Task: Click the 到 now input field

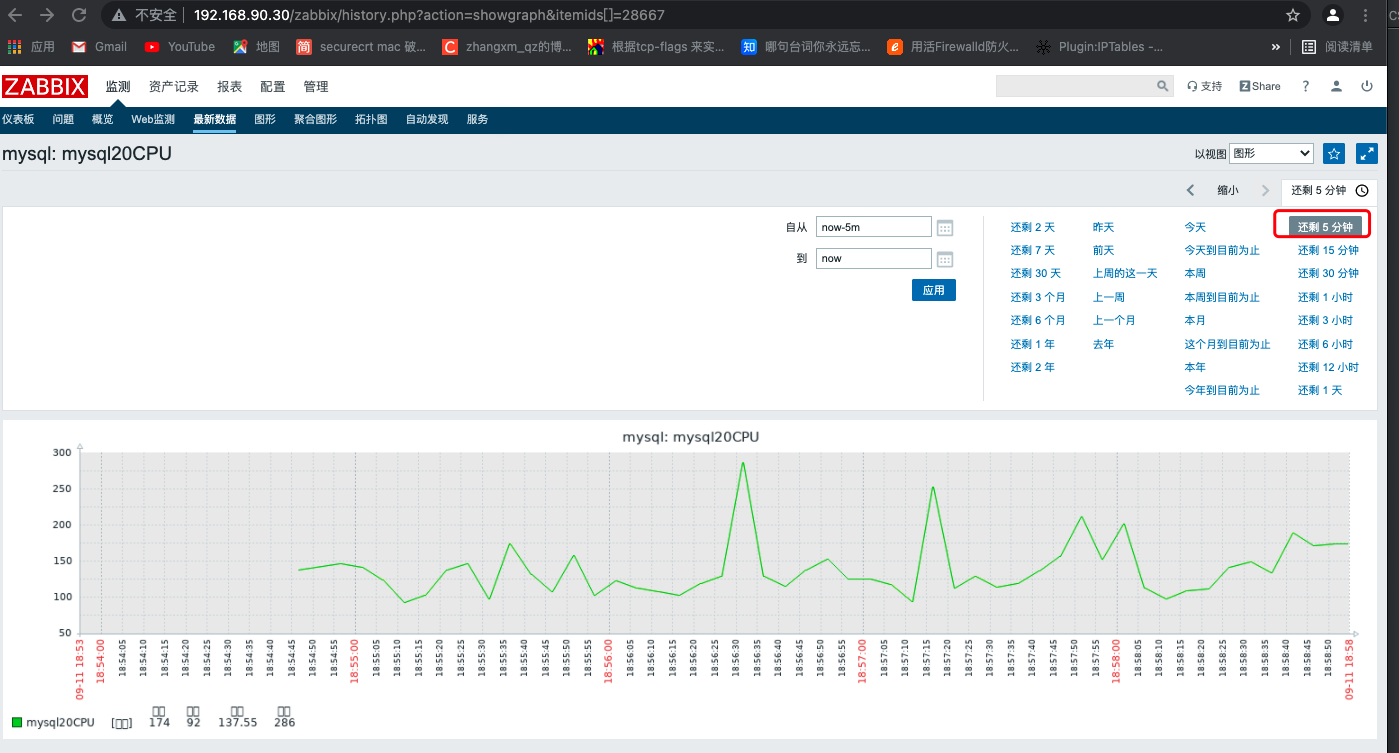Action: 873,258
